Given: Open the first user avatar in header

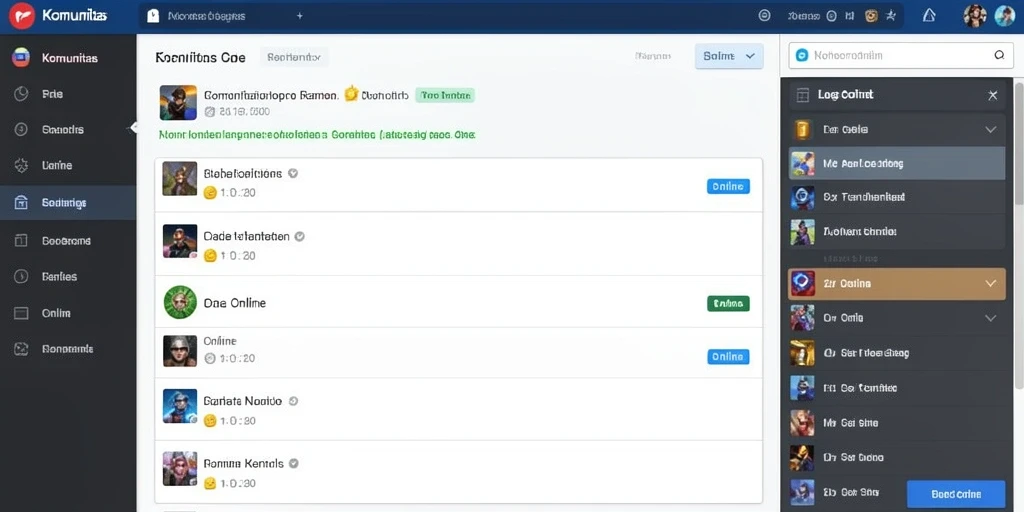Looking at the screenshot, I should [974, 16].
